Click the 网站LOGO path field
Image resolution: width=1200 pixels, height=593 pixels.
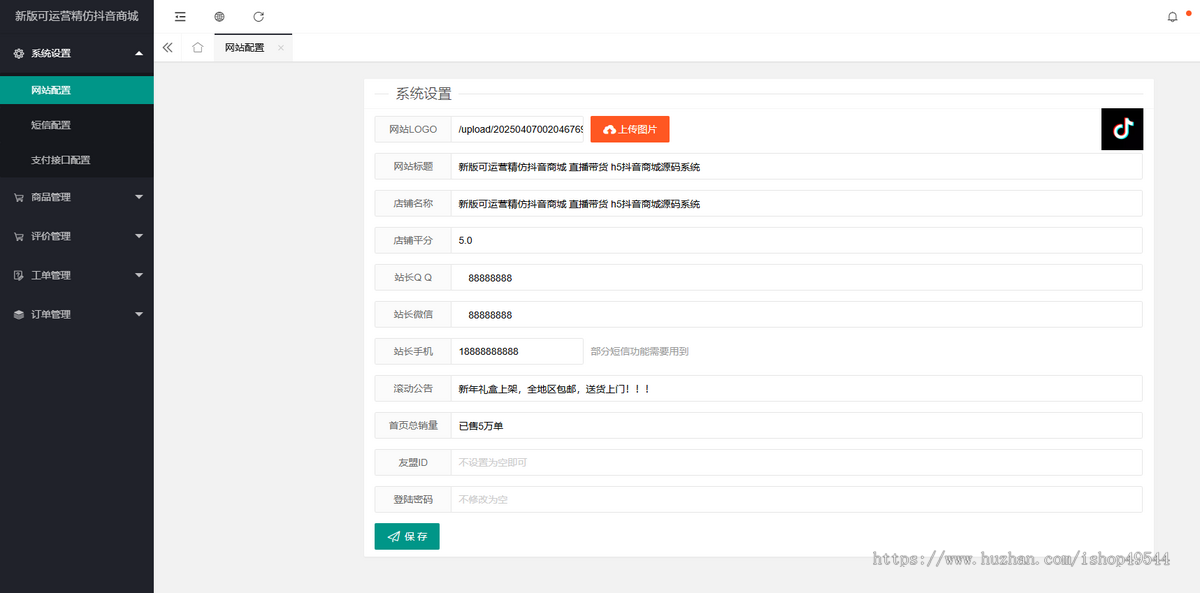coord(517,129)
